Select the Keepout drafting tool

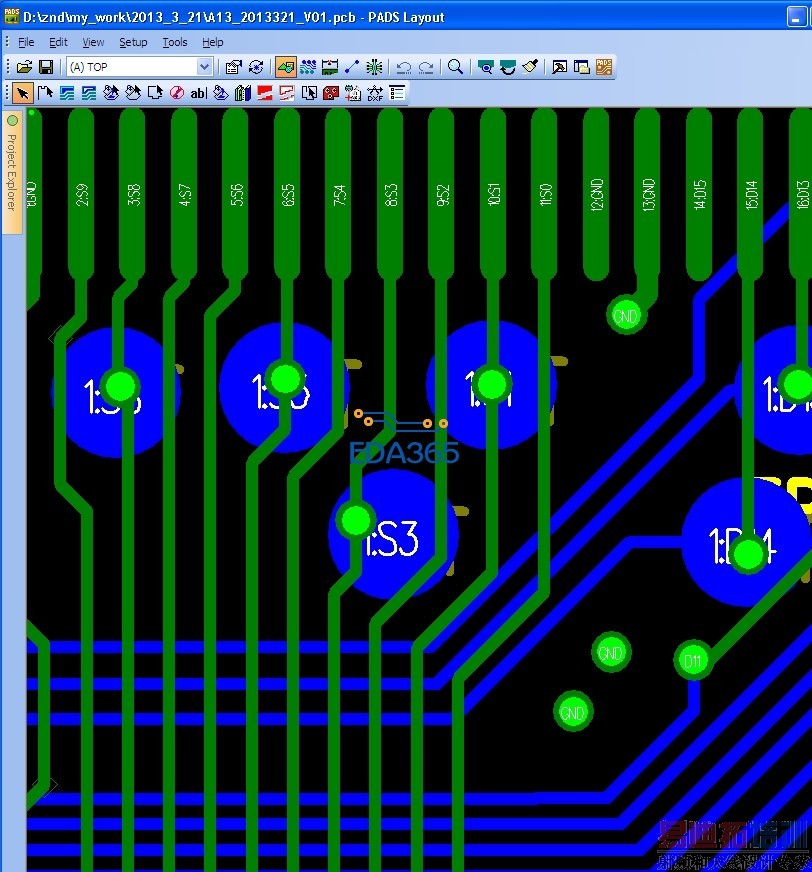pyautogui.click(x=177, y=93)
